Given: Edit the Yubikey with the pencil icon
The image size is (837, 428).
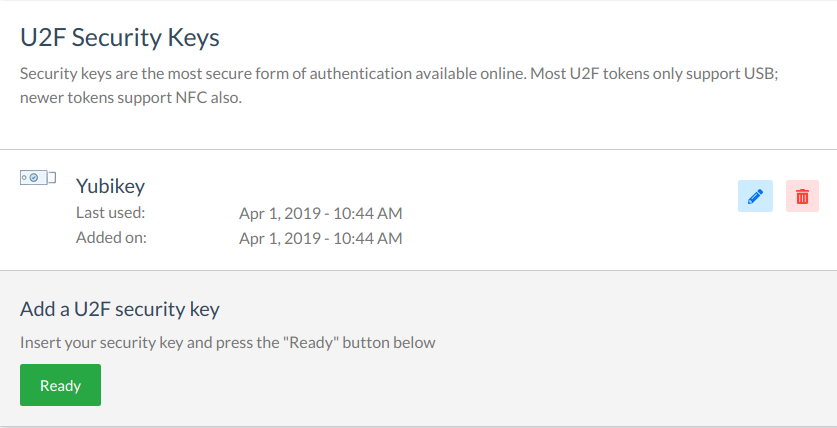Looking at the screenshot, I should (x=754, y=196).
